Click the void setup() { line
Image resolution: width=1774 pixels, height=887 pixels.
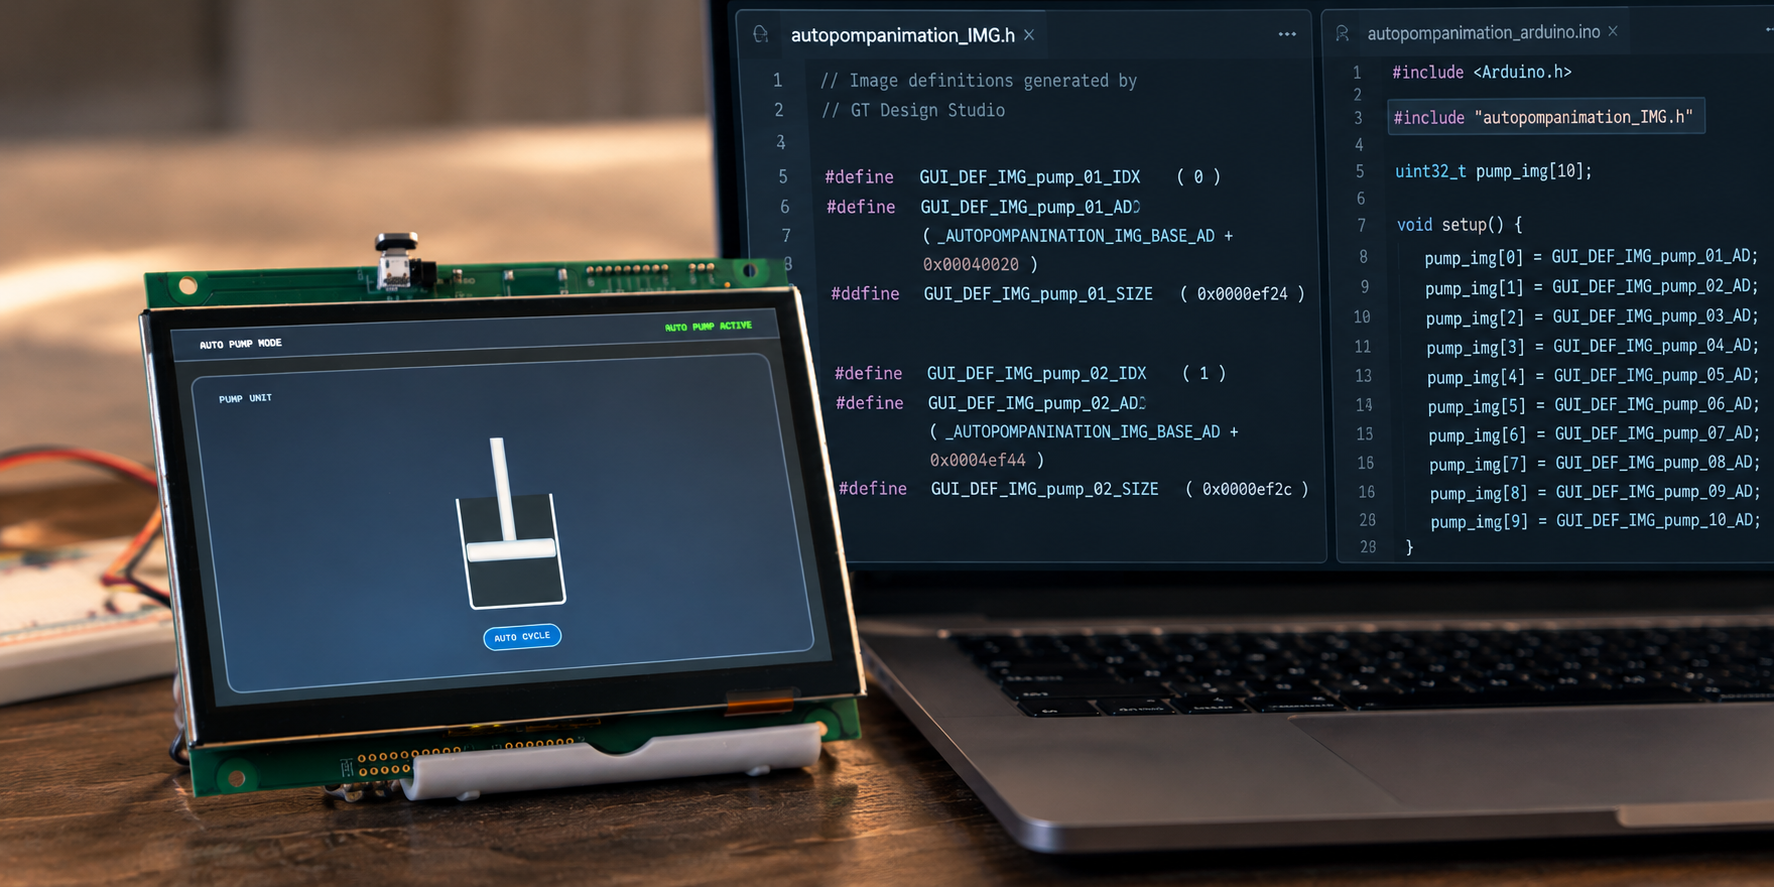click(1459, 225)
